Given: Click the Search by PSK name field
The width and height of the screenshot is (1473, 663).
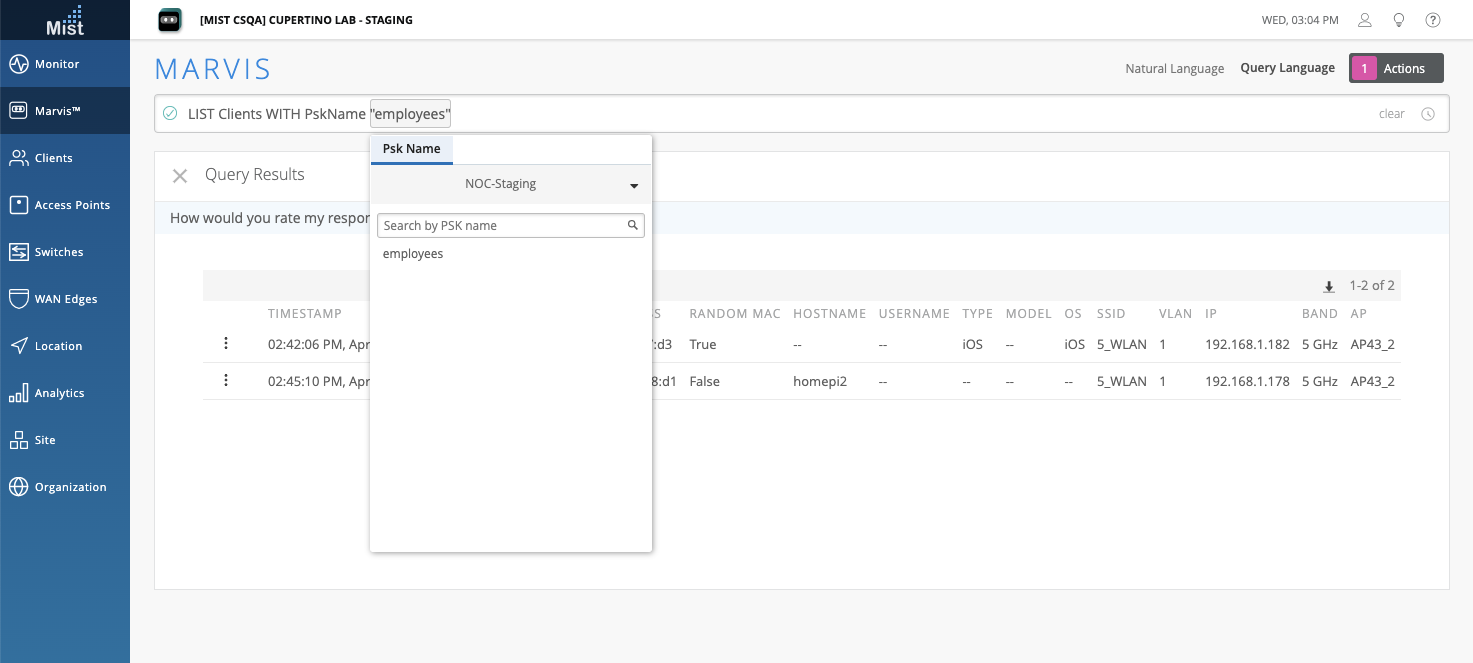Looking at the screenshot, I should (x=500, y=226).
